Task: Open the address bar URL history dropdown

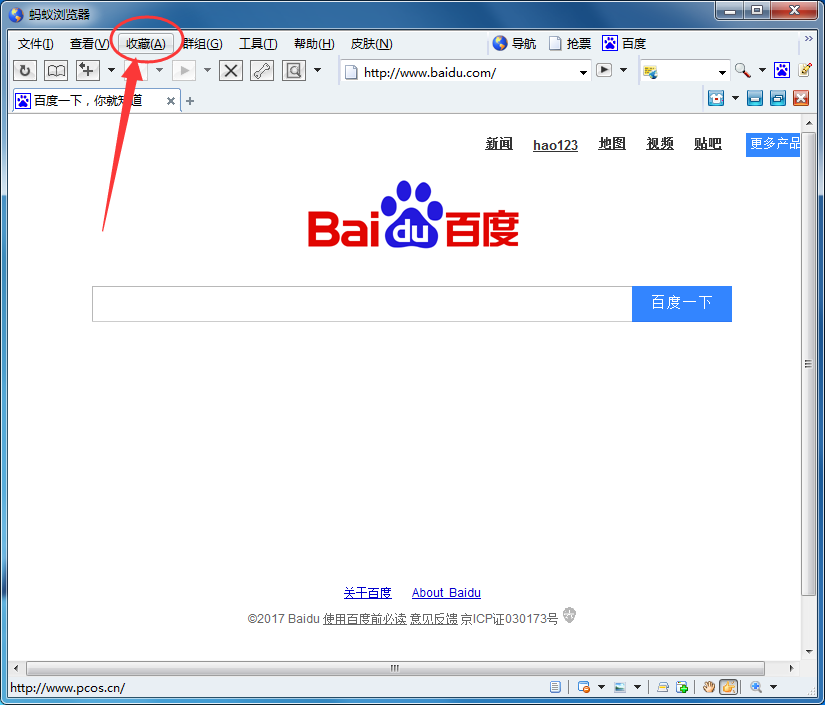Action: pos(583,73)
